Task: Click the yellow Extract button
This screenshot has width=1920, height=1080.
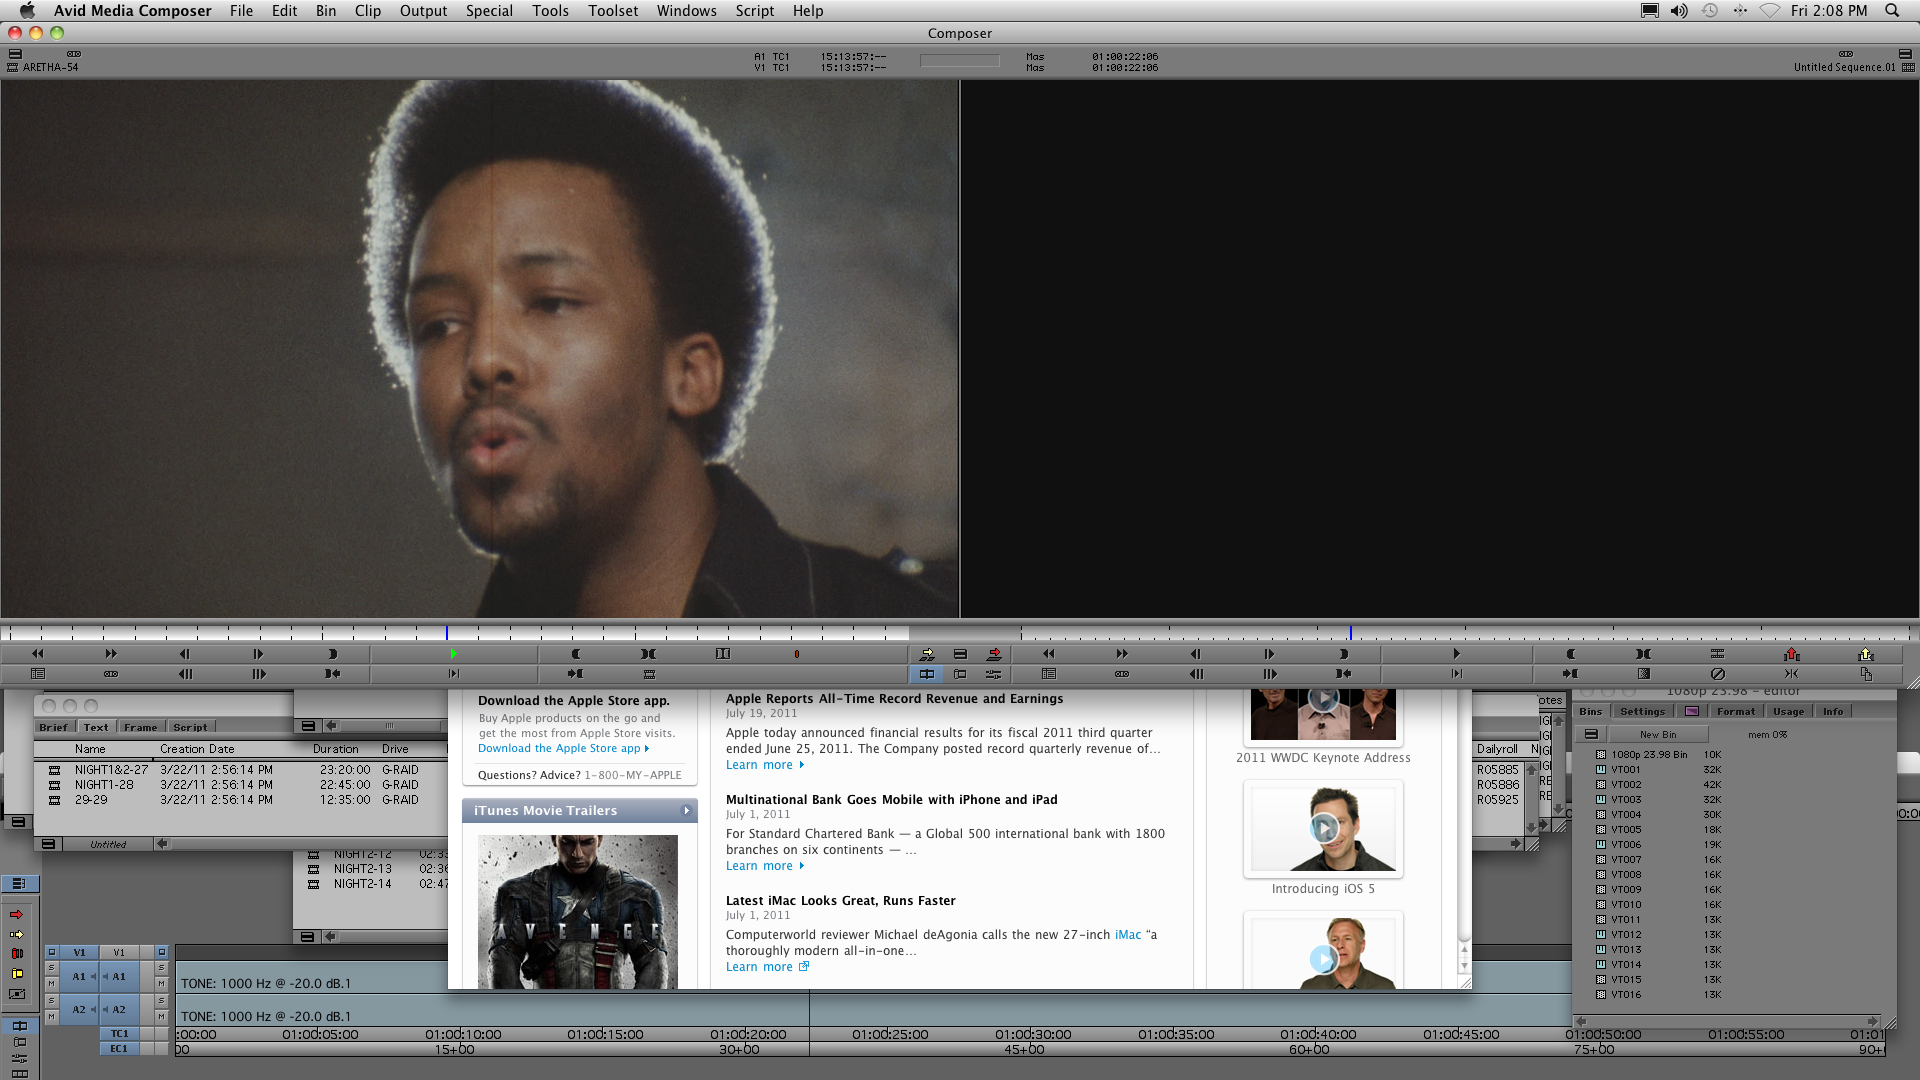Action: pos(1865,654)
